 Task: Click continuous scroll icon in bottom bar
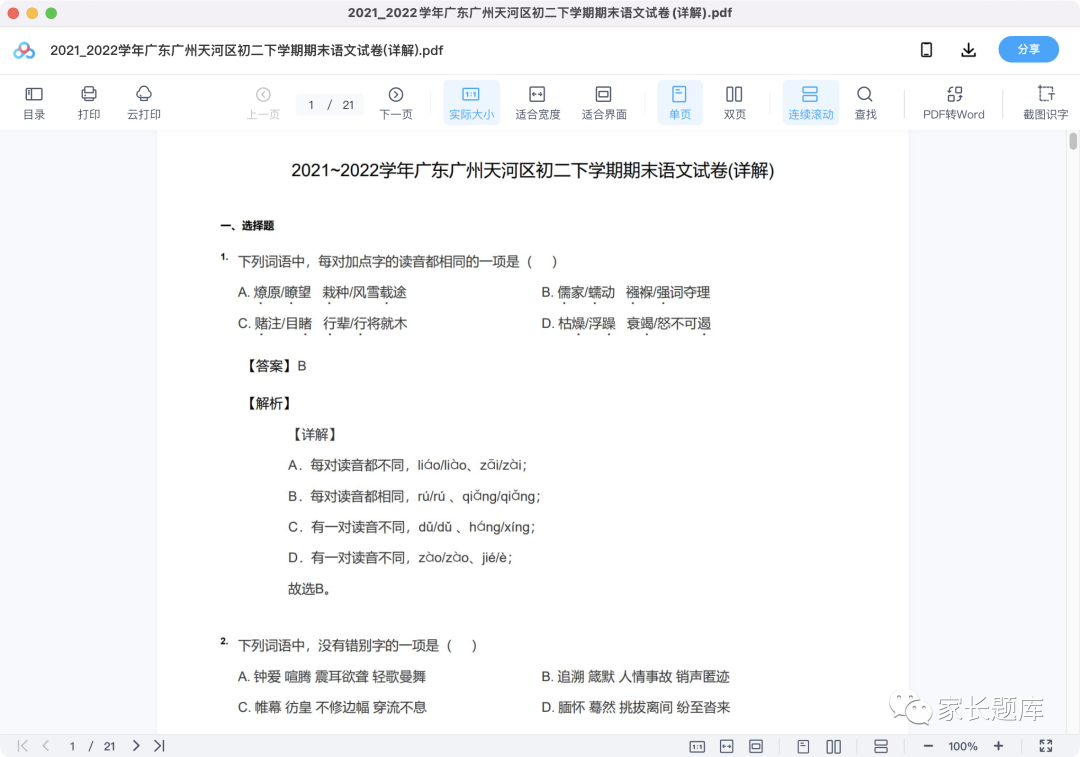(x=881, y=746)
